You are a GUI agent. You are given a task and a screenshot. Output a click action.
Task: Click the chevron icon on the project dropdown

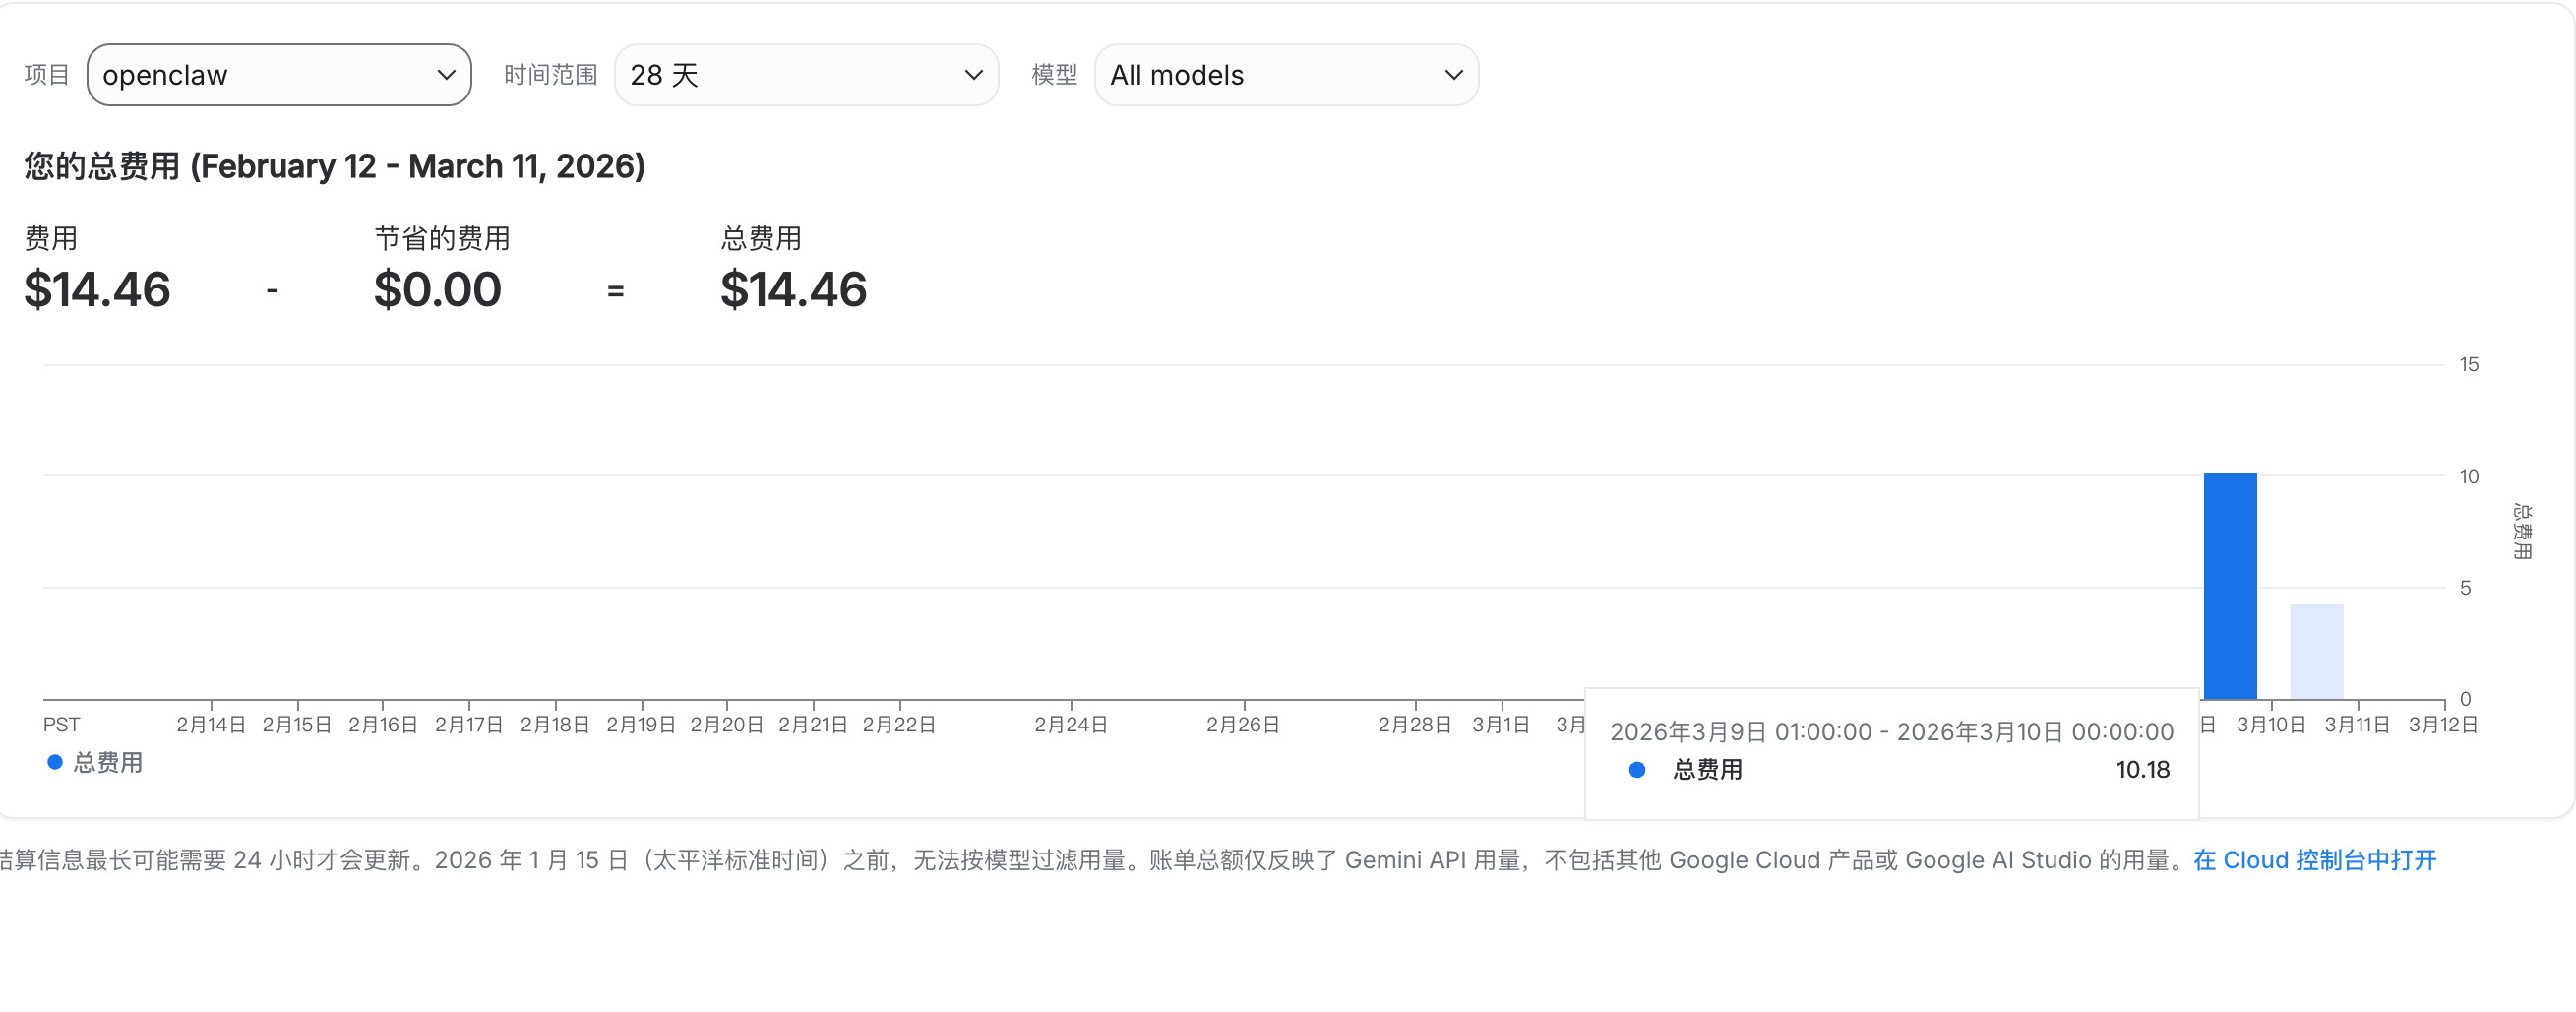448,74
